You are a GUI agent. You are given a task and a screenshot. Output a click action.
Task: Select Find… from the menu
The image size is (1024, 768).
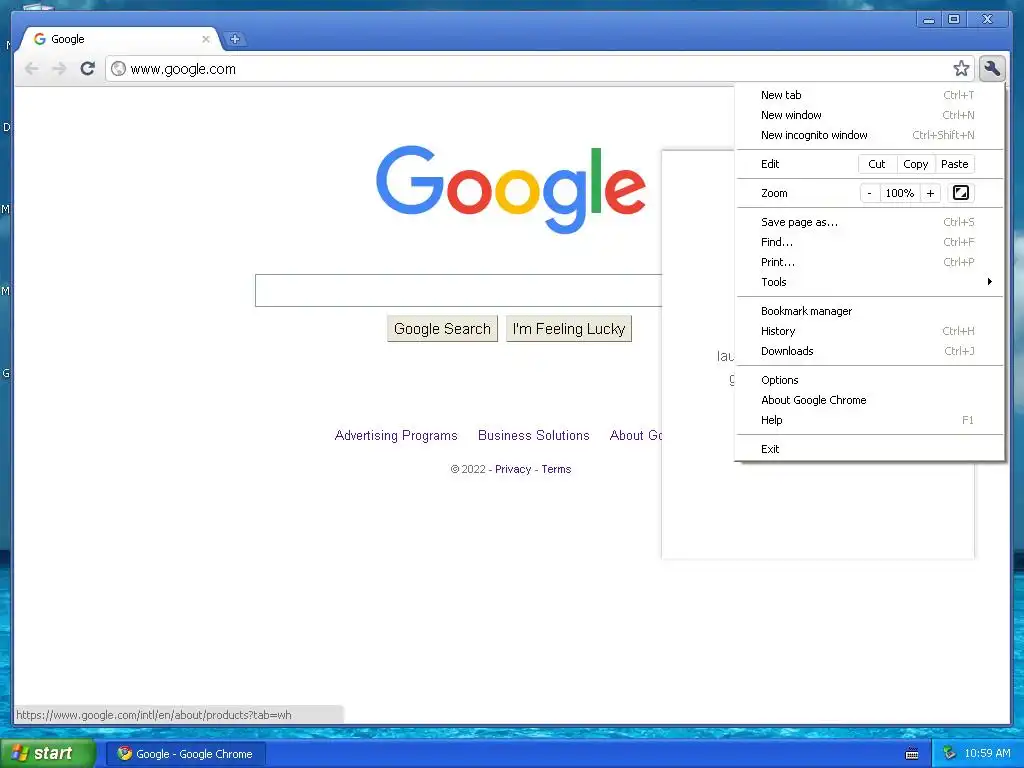tap(869, 242)
